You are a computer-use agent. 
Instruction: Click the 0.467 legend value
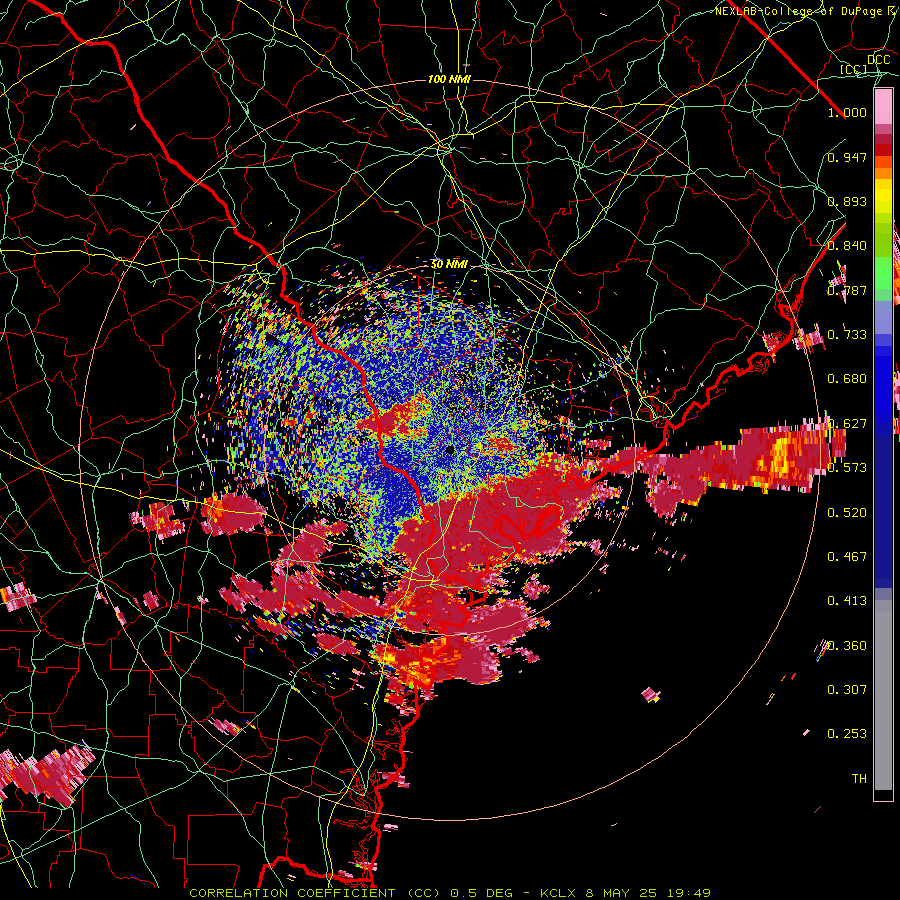pos(847,556)
